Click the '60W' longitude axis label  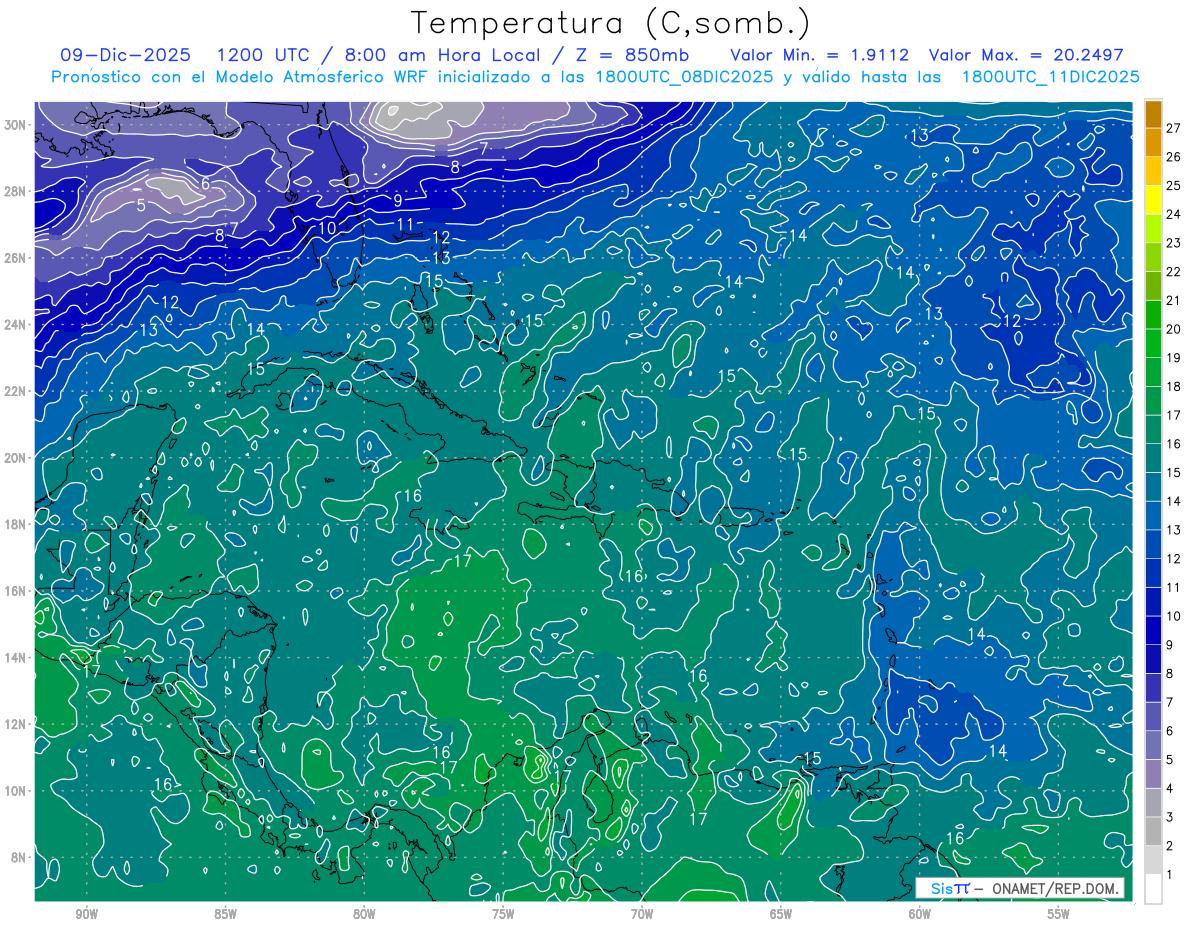coord(920,914)
